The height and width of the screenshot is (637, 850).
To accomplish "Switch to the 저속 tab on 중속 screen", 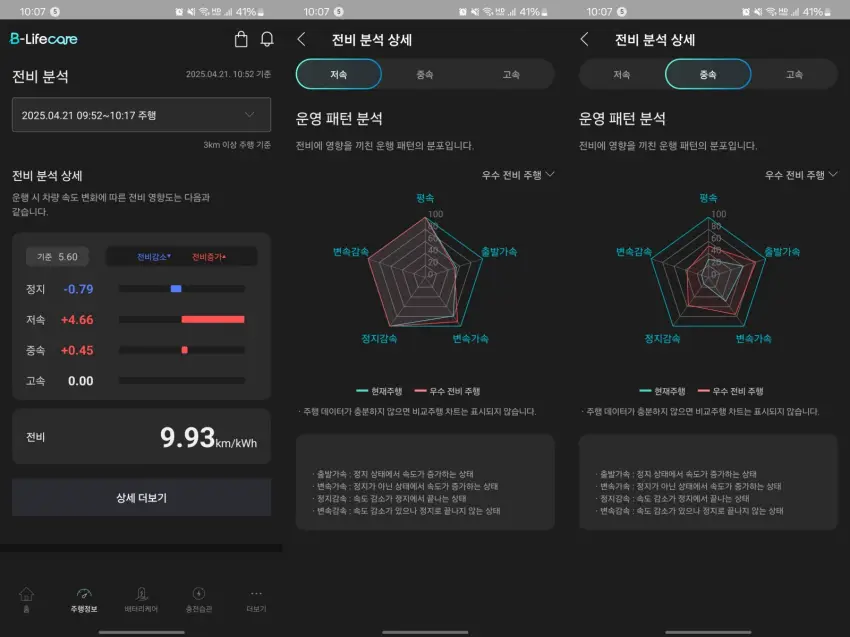I will pyautogui.click(x=620, y=73).
